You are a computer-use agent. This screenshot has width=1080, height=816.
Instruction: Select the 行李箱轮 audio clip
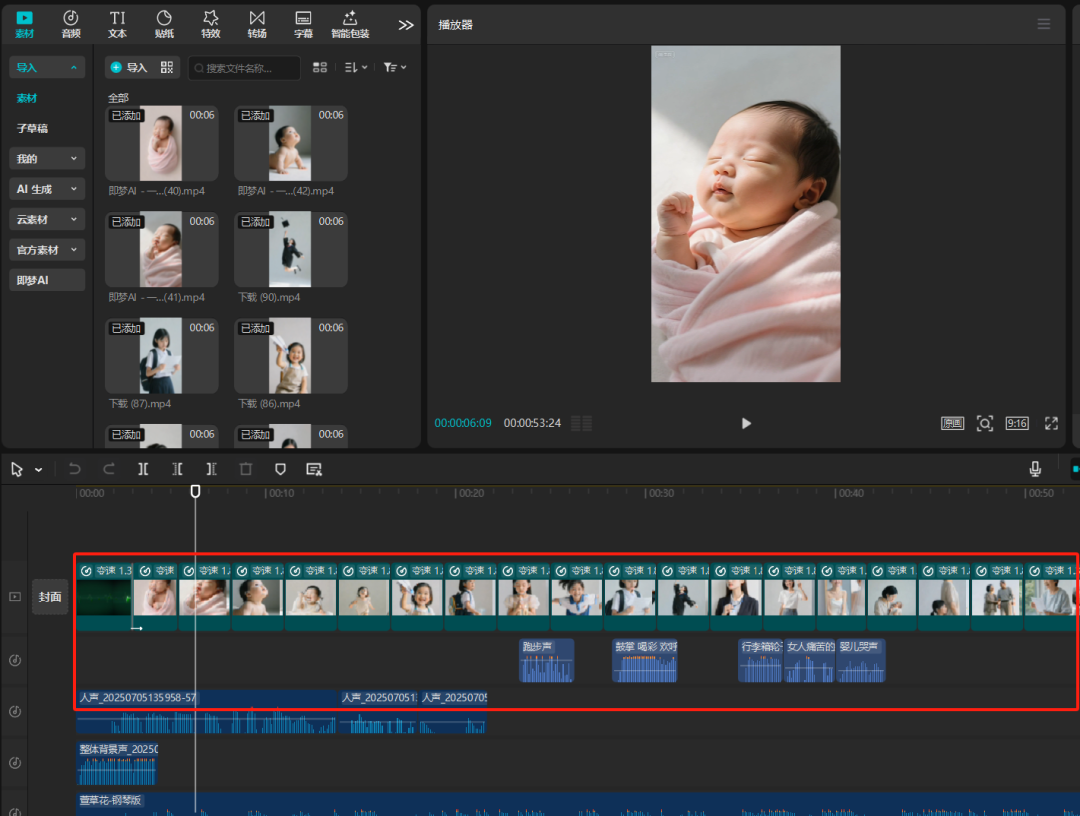coord(760,660)
